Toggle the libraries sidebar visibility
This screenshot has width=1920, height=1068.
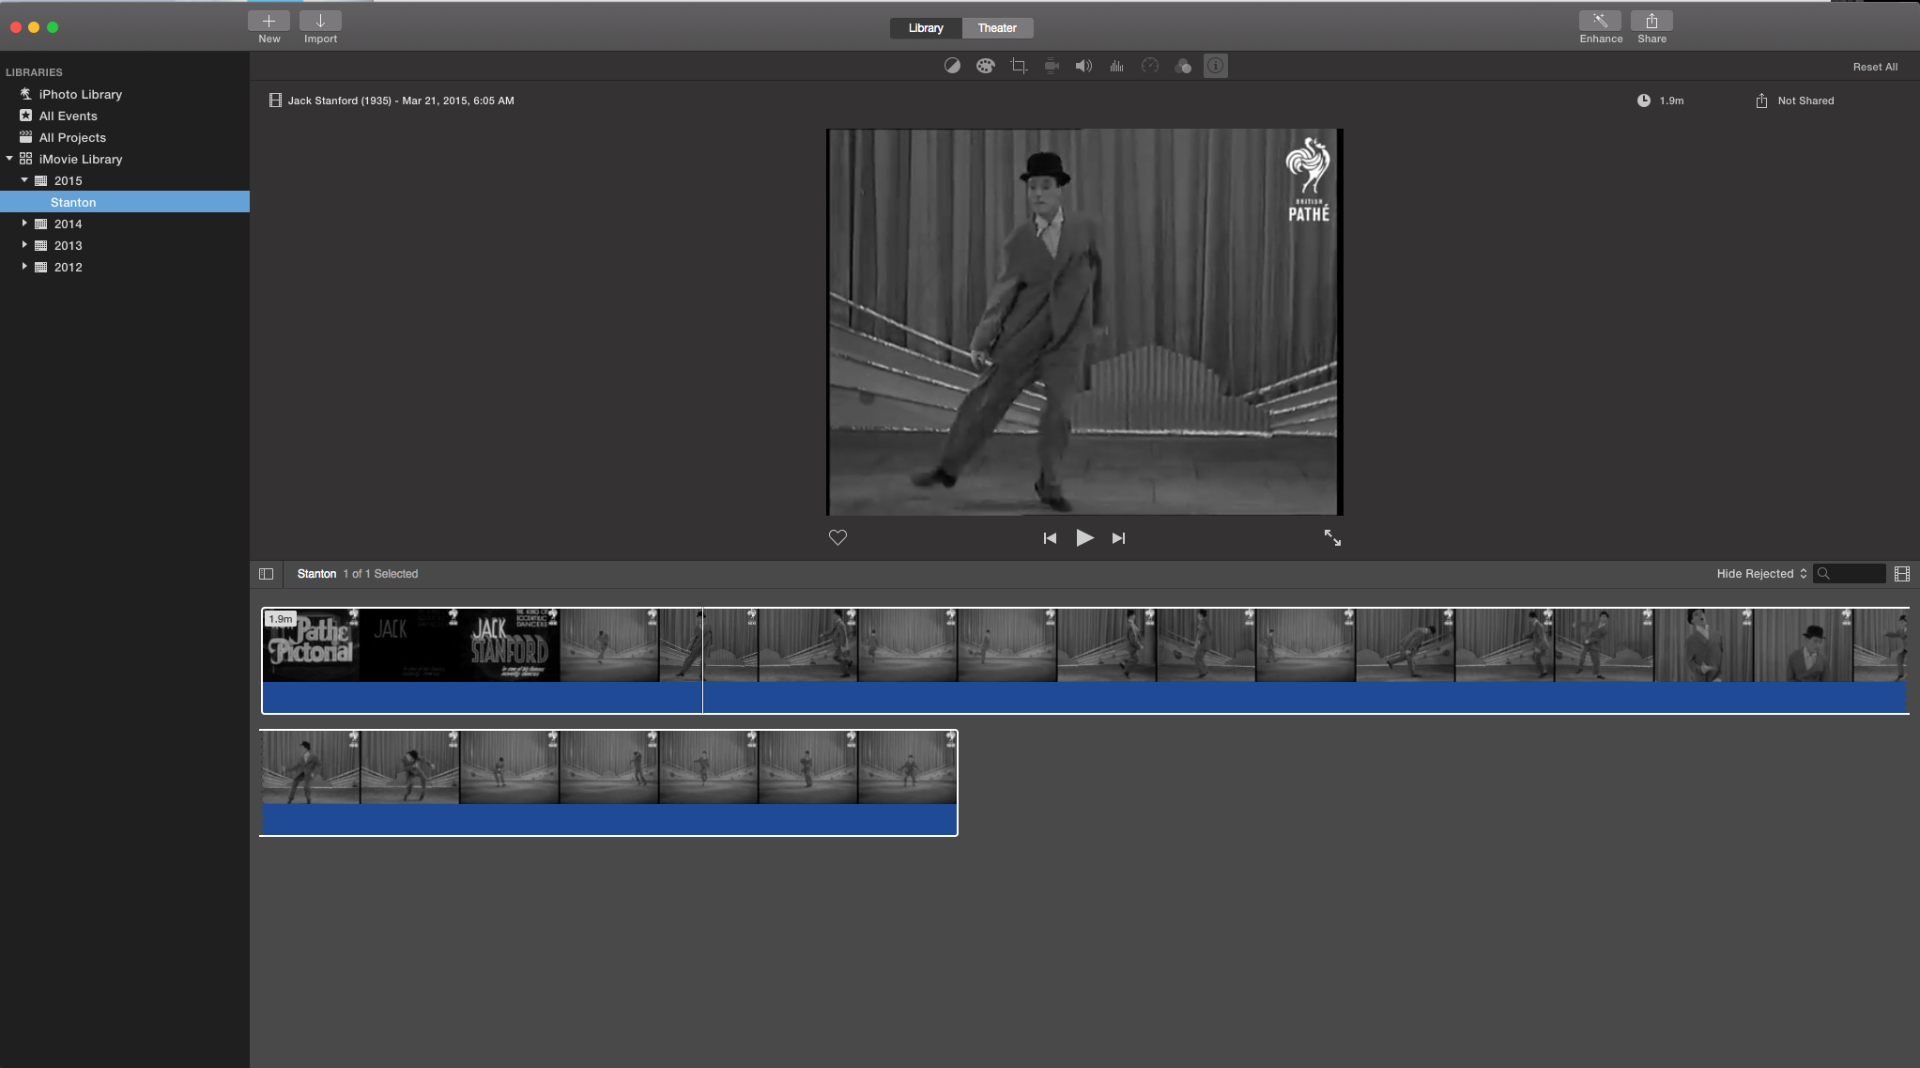click(x=266, y=574)
